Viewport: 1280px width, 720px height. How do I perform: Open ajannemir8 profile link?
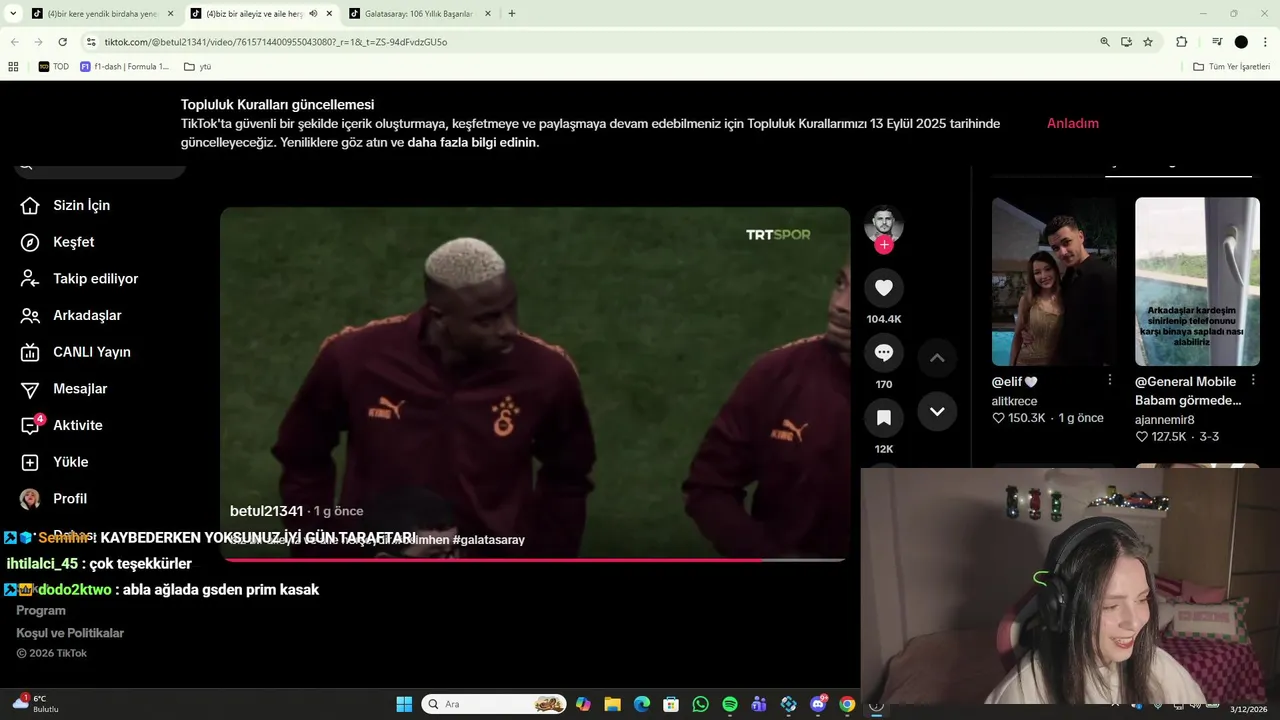(x=1165, y=420)
